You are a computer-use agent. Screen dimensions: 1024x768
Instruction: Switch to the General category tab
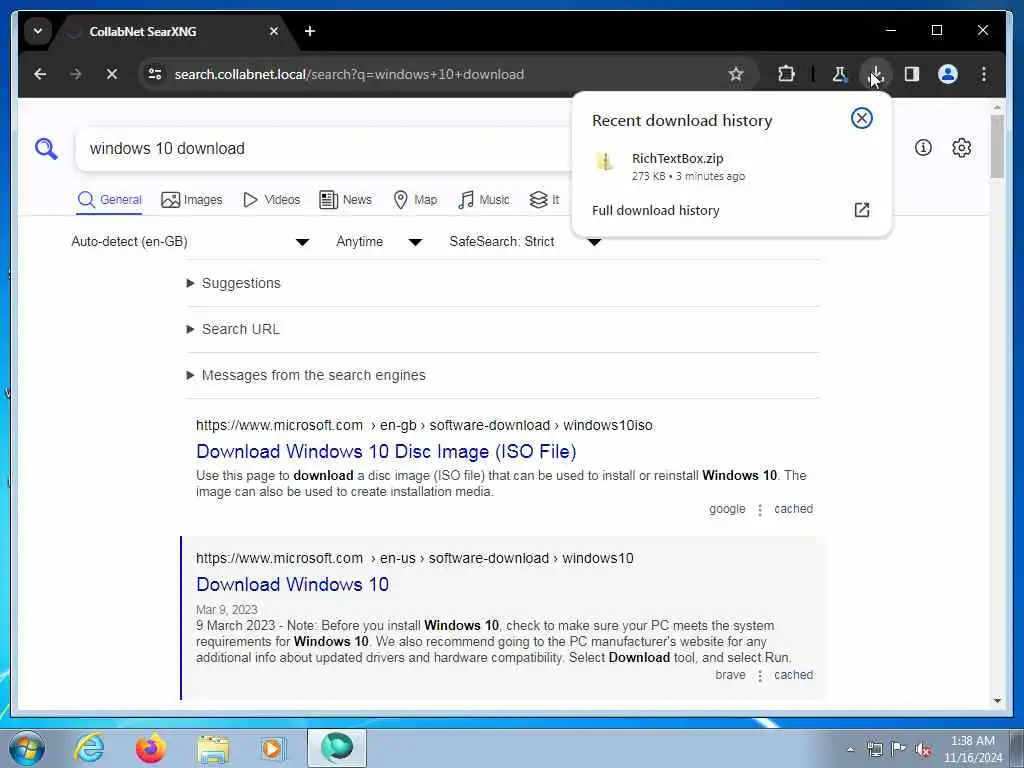pyautogui.click(x=110, y=200)
